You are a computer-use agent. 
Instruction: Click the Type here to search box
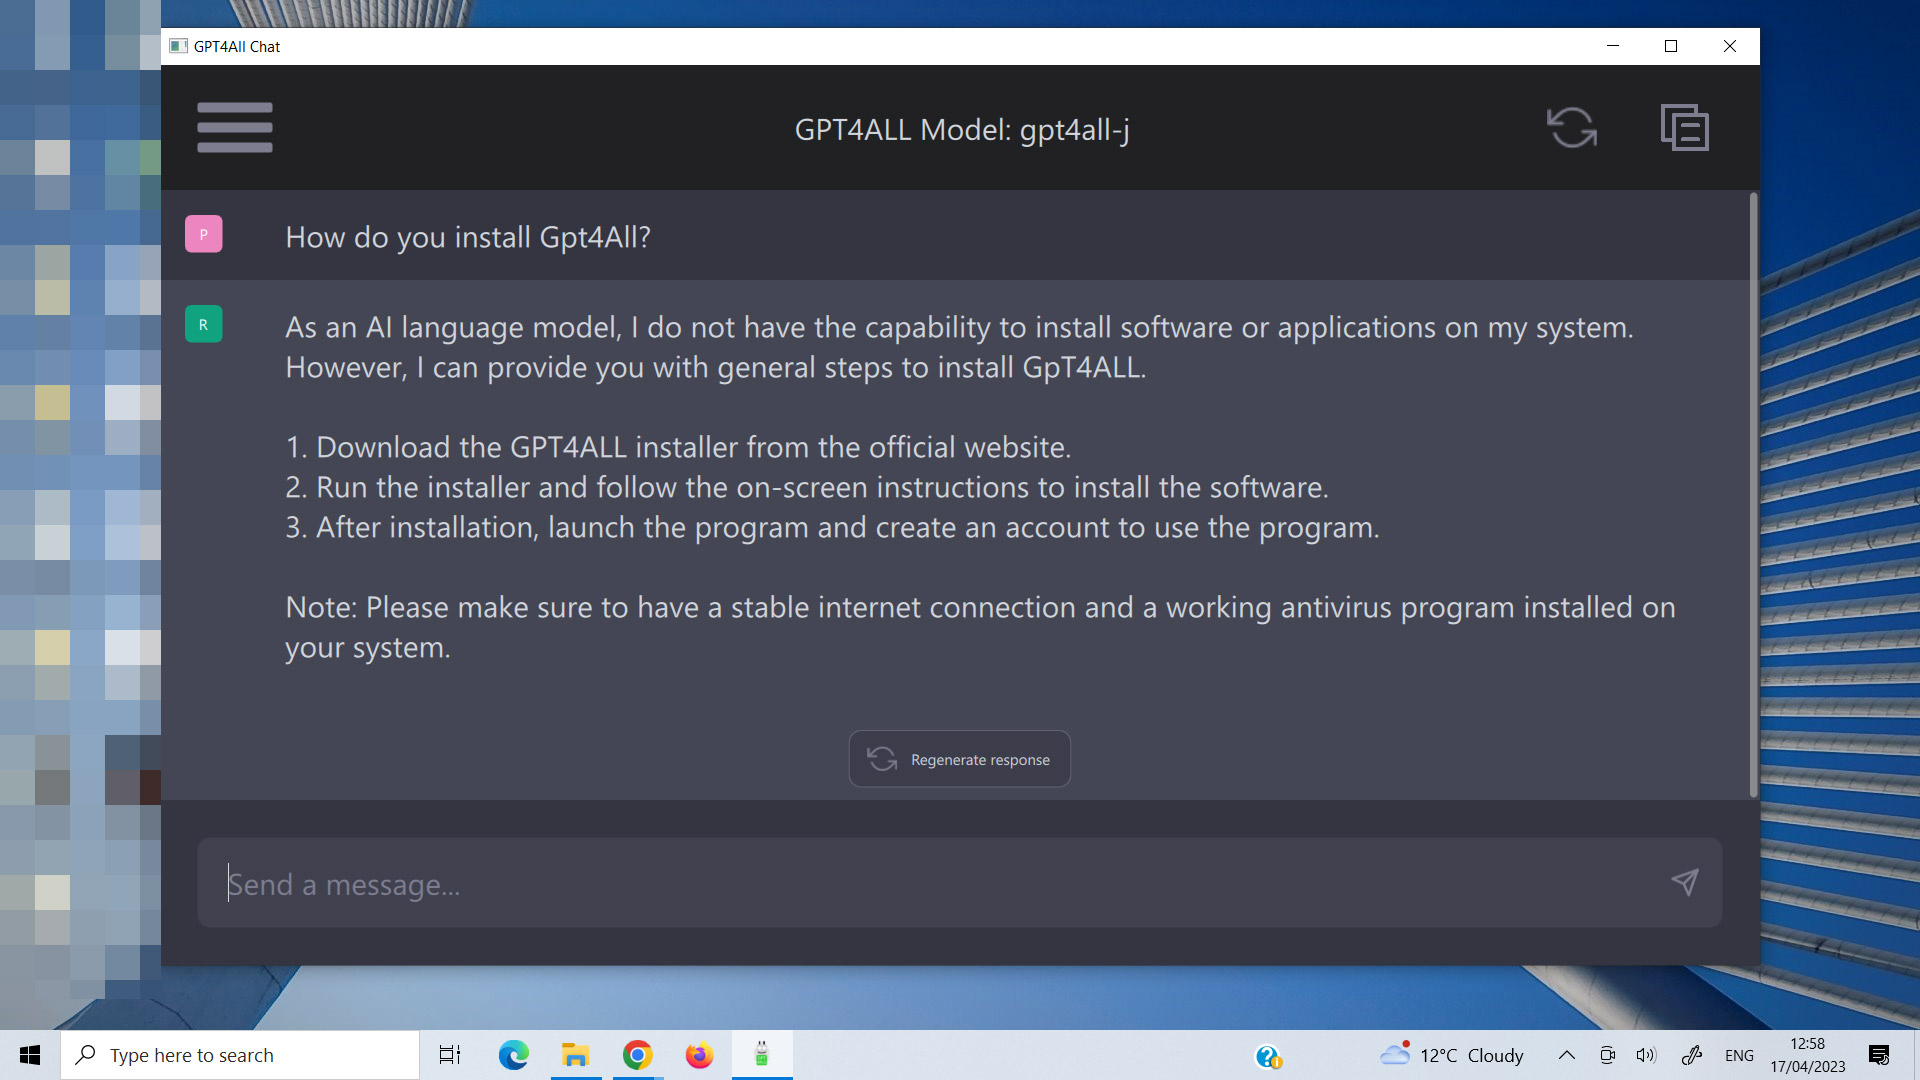coord(240,1055)
